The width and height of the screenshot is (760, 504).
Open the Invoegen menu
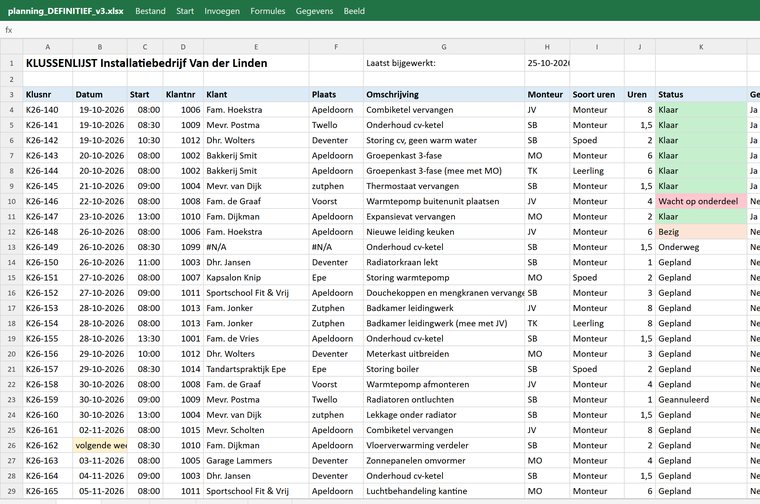click(222, 11)
